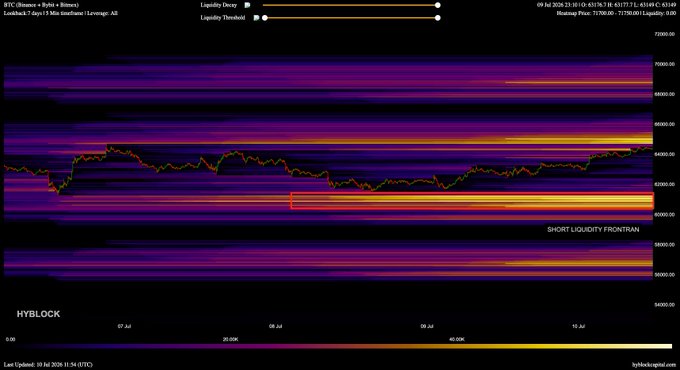Click the 08 Jul date axis label
Screen dimensions: 680x370
(x=275, y=326)
